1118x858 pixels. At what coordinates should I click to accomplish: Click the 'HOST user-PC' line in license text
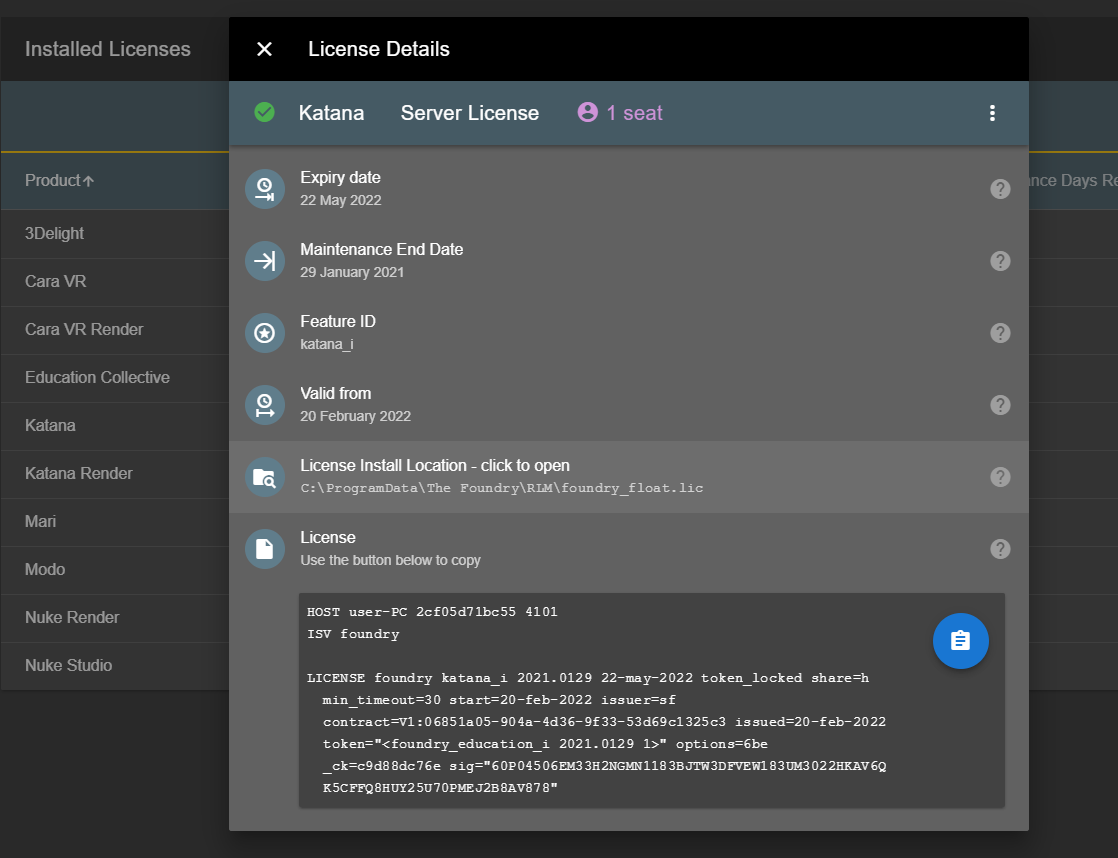432,612
